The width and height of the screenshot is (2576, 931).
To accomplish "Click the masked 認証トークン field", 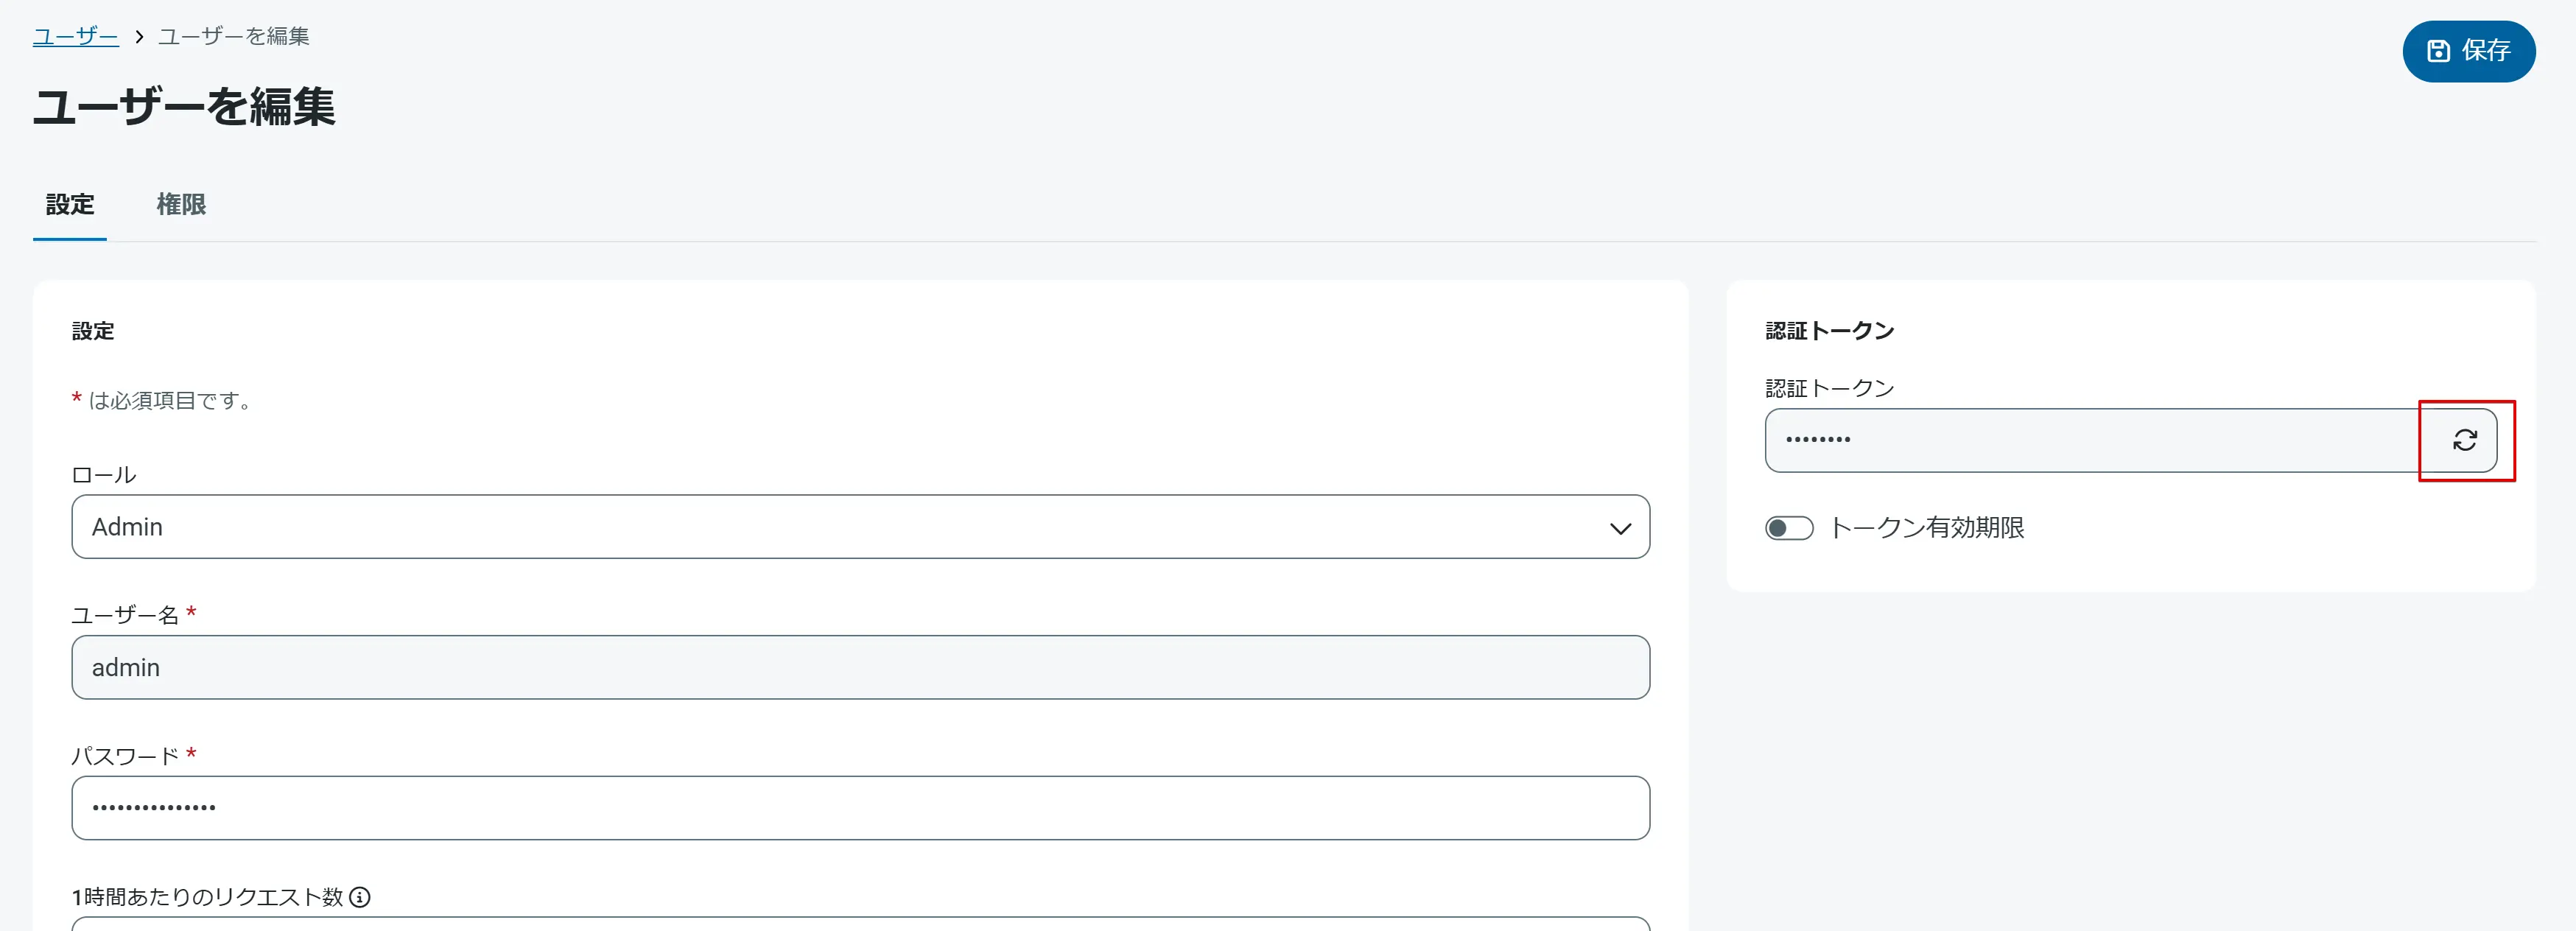I will (2090, 440).
